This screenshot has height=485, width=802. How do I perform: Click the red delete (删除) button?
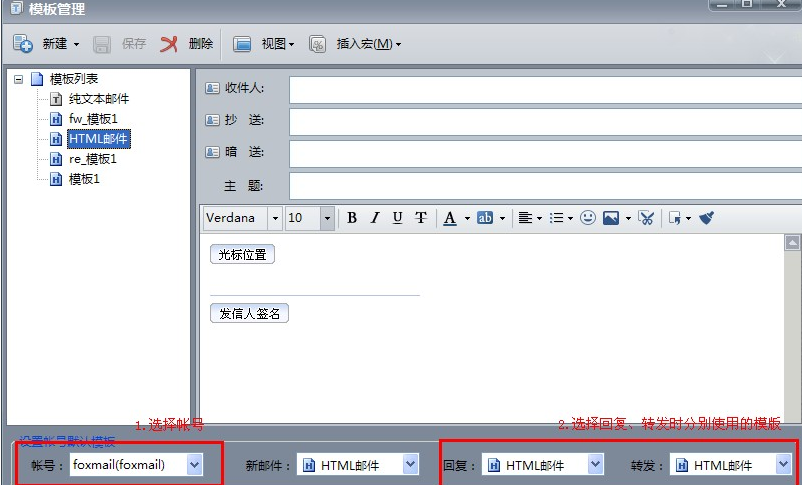click(187, 44)
